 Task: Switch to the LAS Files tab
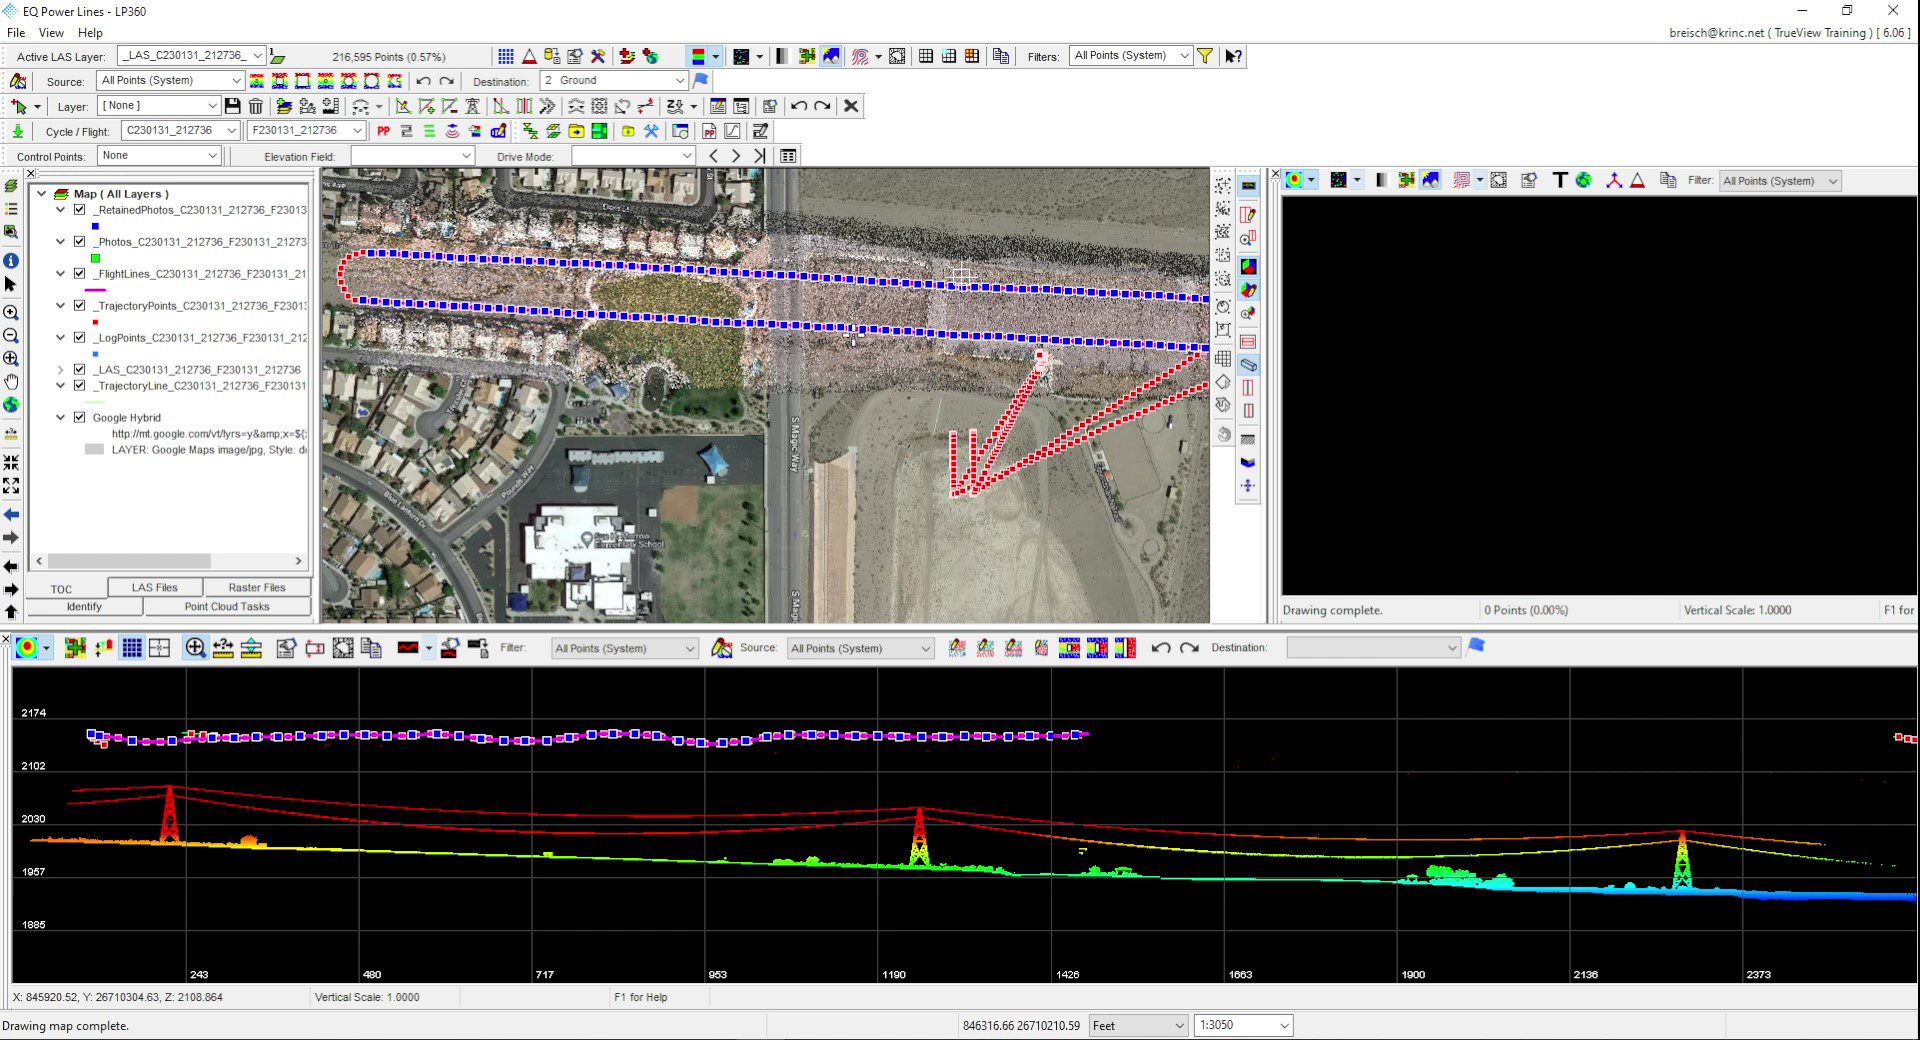pos(155,587)
